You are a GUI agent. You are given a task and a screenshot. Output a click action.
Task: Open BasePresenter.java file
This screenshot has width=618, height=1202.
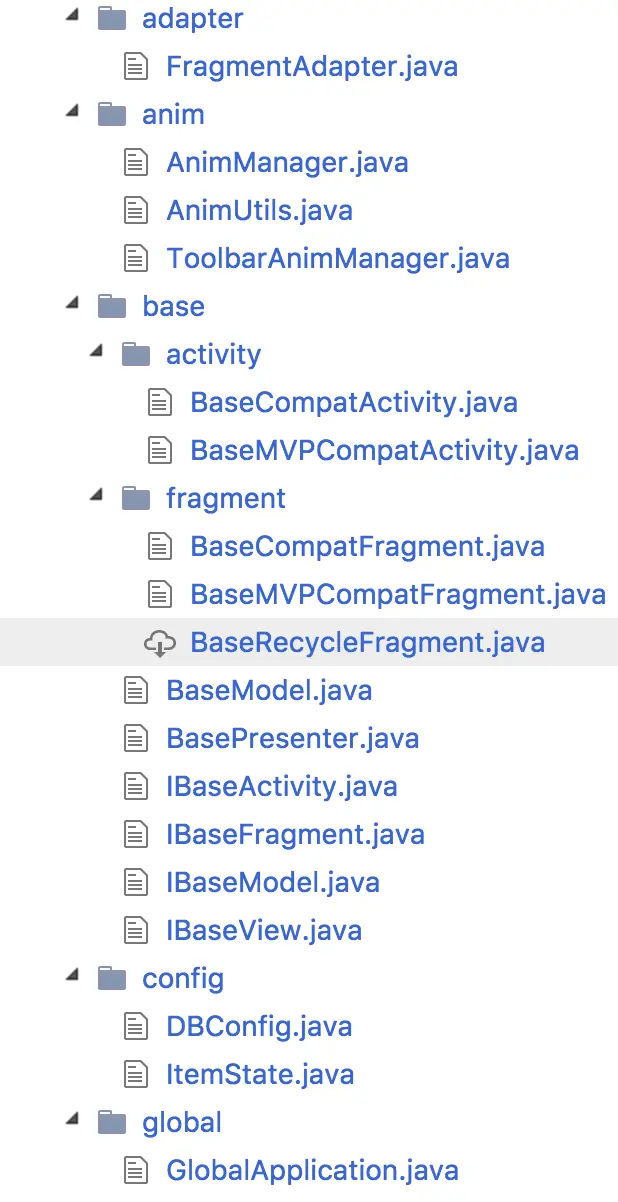click(x=292, y=739)
